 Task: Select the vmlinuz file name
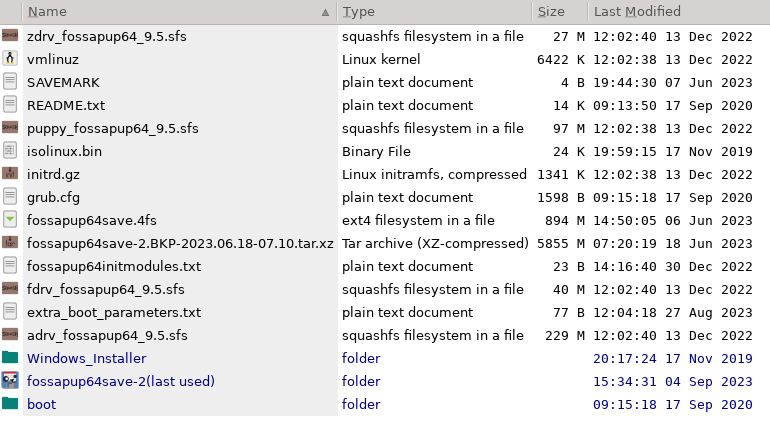pos(53,59)
